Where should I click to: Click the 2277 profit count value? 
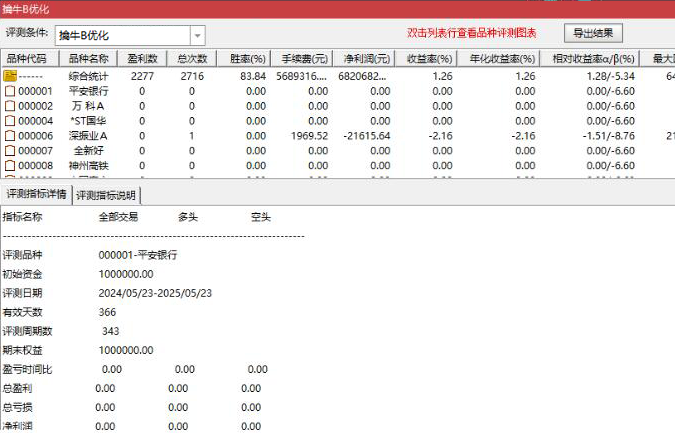[x=142, y=76]
